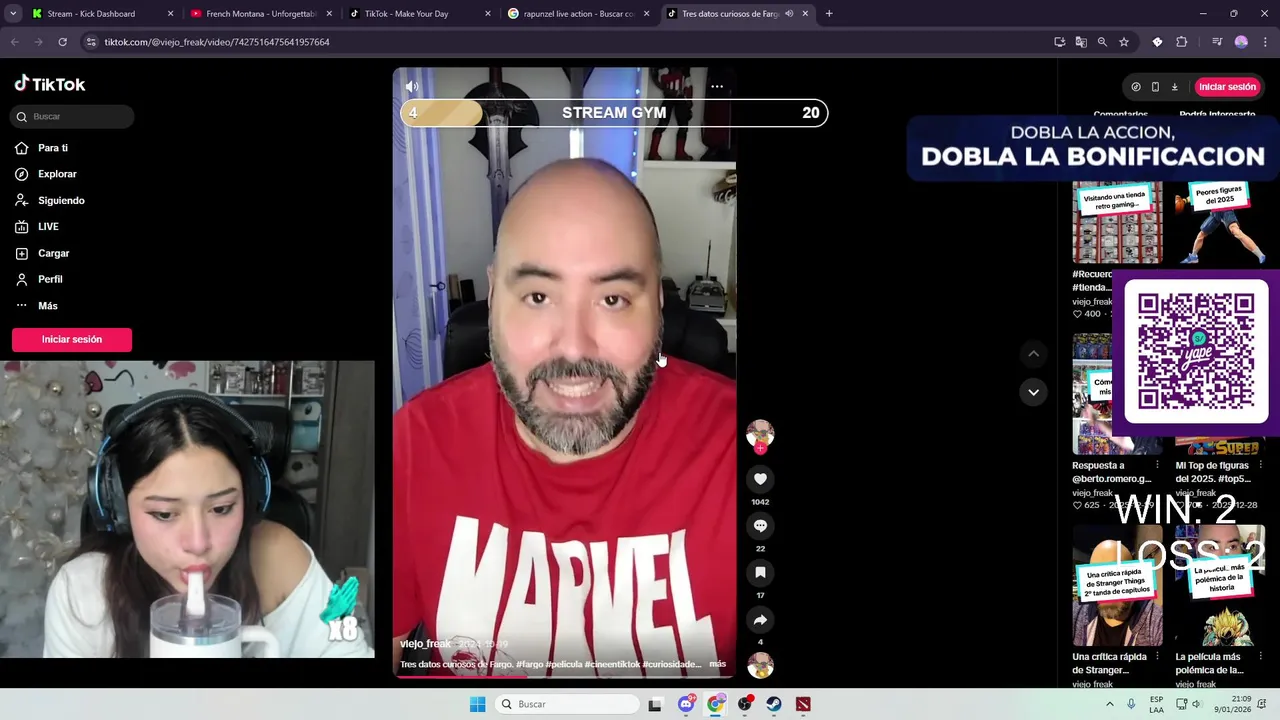The image size is (1280, 720).
Task: Open Task View in taskbar
Action: pyautogui.click(x=655, y=704)
